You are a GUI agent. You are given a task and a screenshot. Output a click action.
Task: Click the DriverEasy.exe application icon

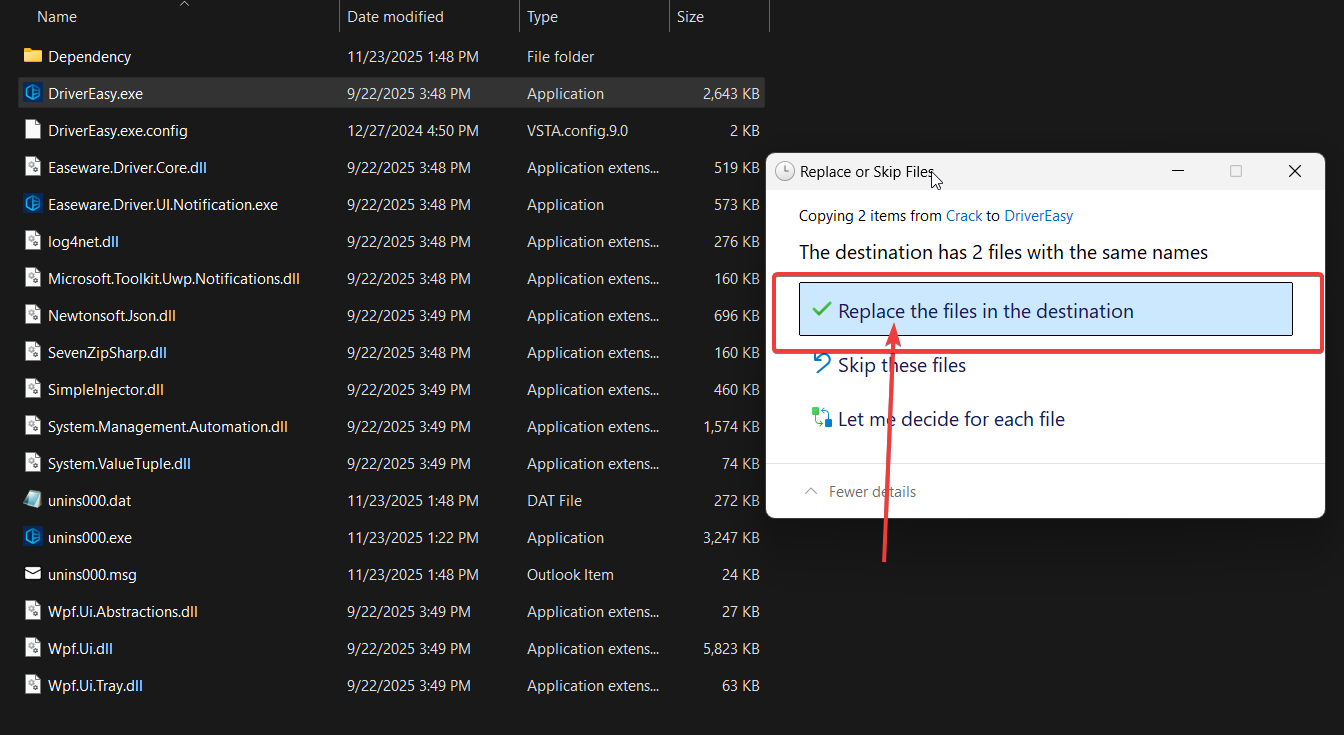pyautogui.click(x=33, y=93)
